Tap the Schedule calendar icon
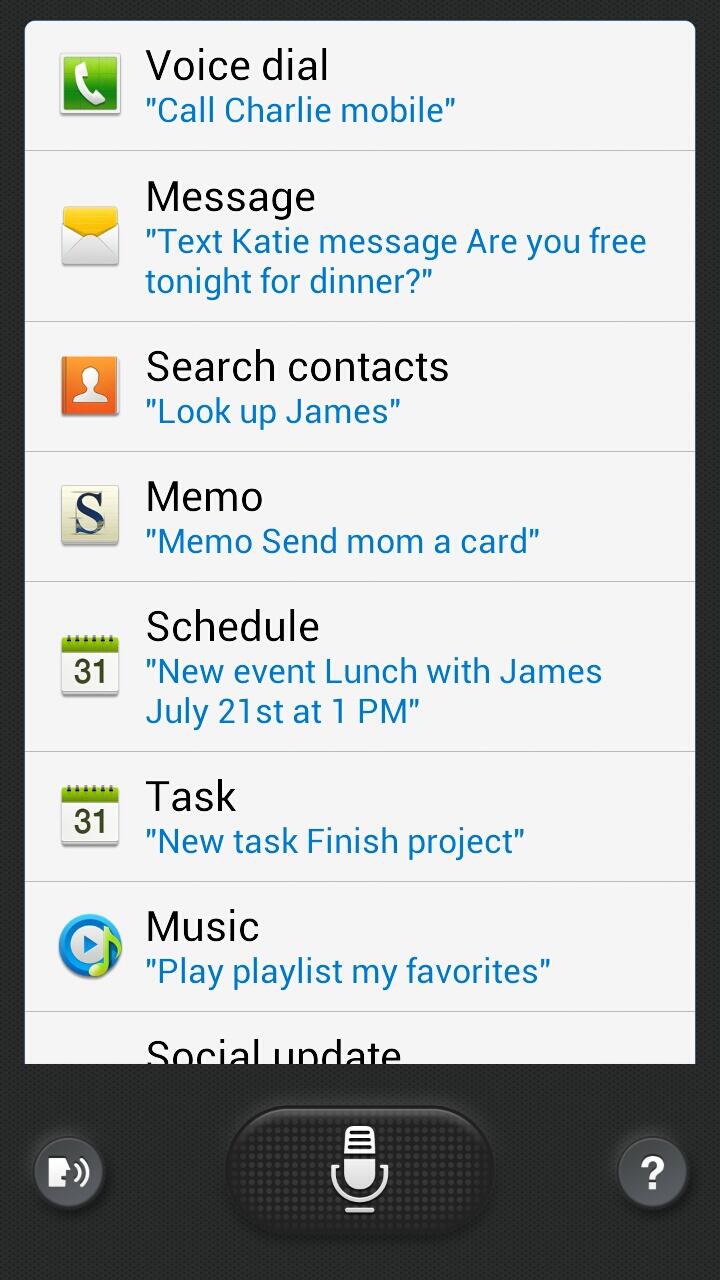The image size is (720, 1280). tap(90, 666)
